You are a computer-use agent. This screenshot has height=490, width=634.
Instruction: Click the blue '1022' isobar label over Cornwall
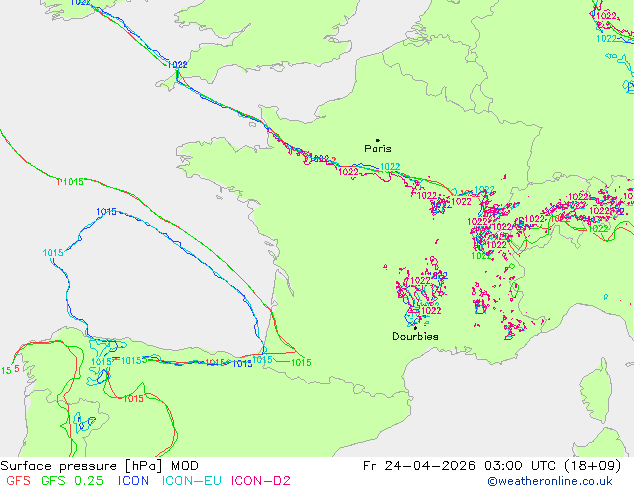[x=177, y=65]
